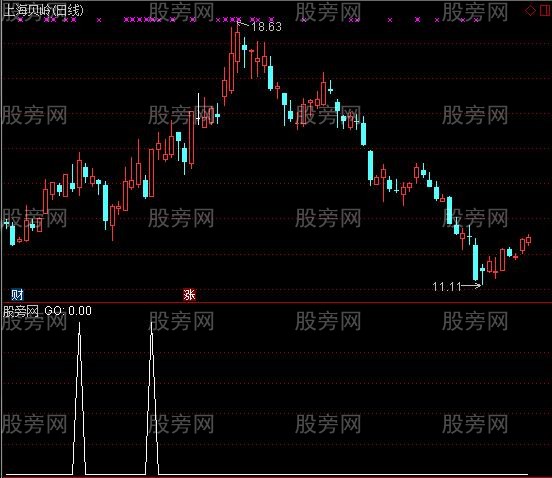Screen dimensions: 552x478
Task: Click the GO: 0.00 indicator value
Action: [x=68, y=311]
